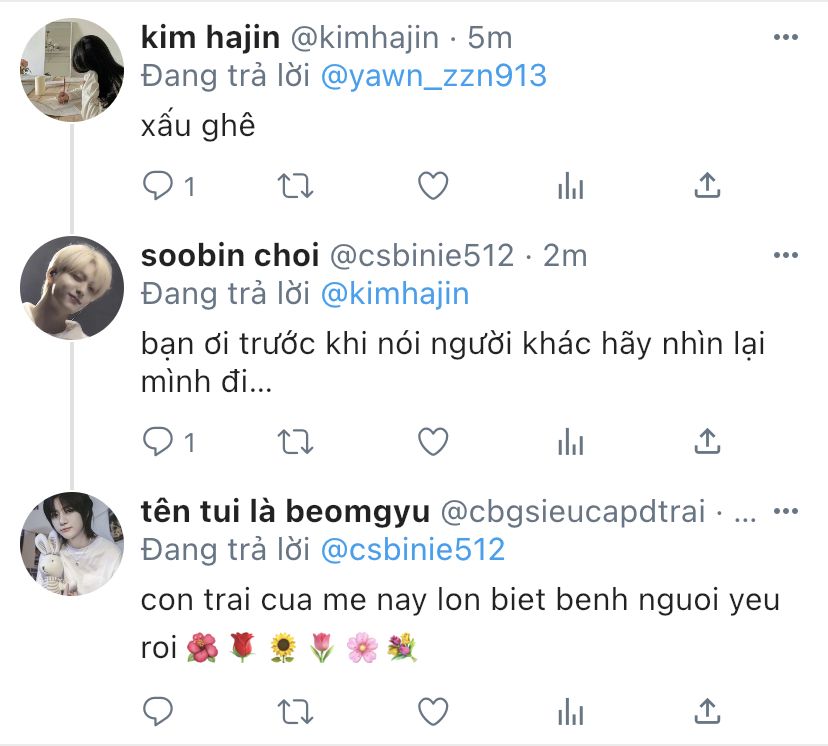This screenshot has width=828, height=746.
Task: Share soobin choi's tweet
Action: [x=707, y=441]
